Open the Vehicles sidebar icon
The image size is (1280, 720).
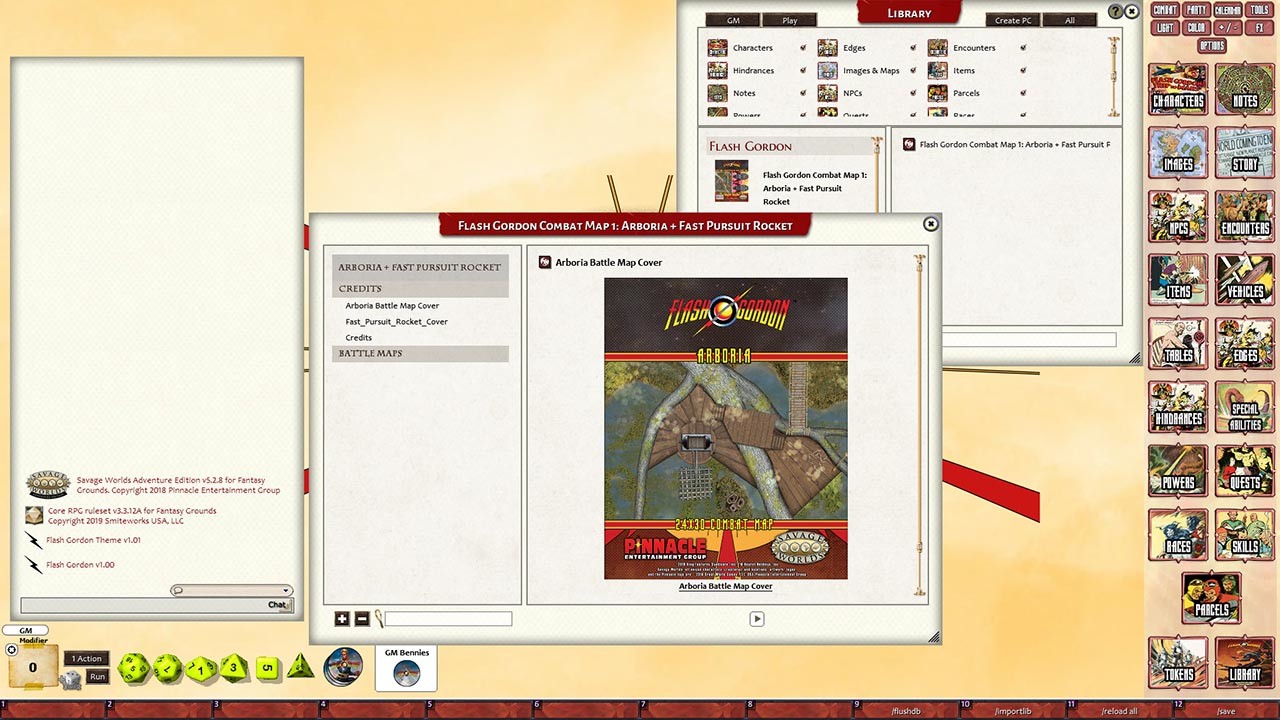[x=1244, y=280]
